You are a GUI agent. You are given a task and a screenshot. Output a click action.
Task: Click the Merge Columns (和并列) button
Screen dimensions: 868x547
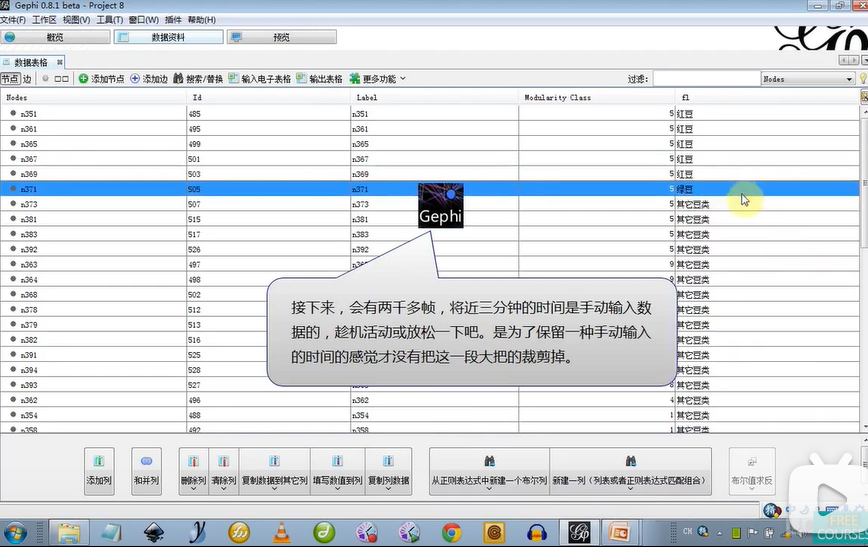pos(146,471)
